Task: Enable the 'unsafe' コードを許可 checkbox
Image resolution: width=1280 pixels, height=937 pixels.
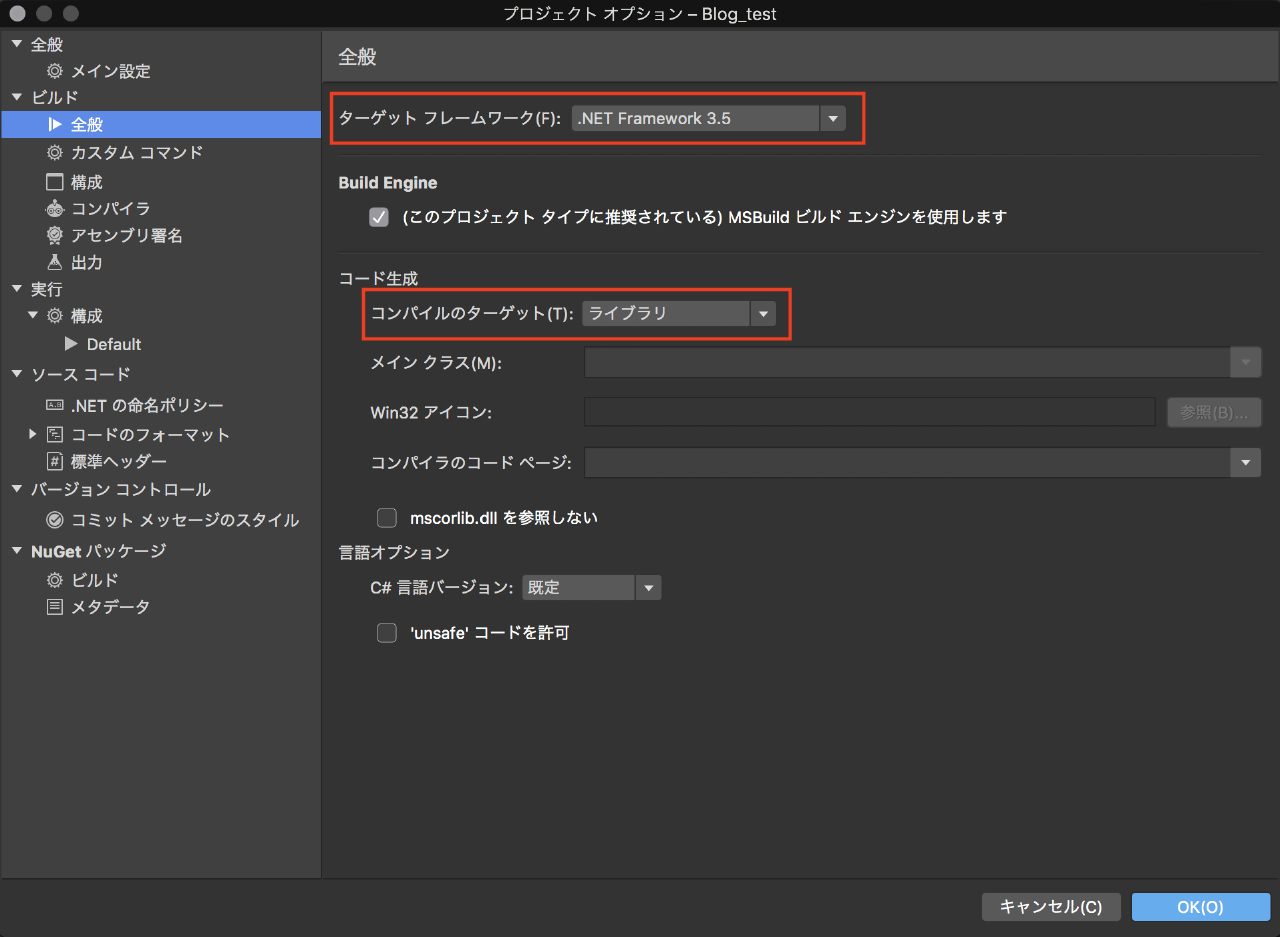Action: tap(387, 632)
